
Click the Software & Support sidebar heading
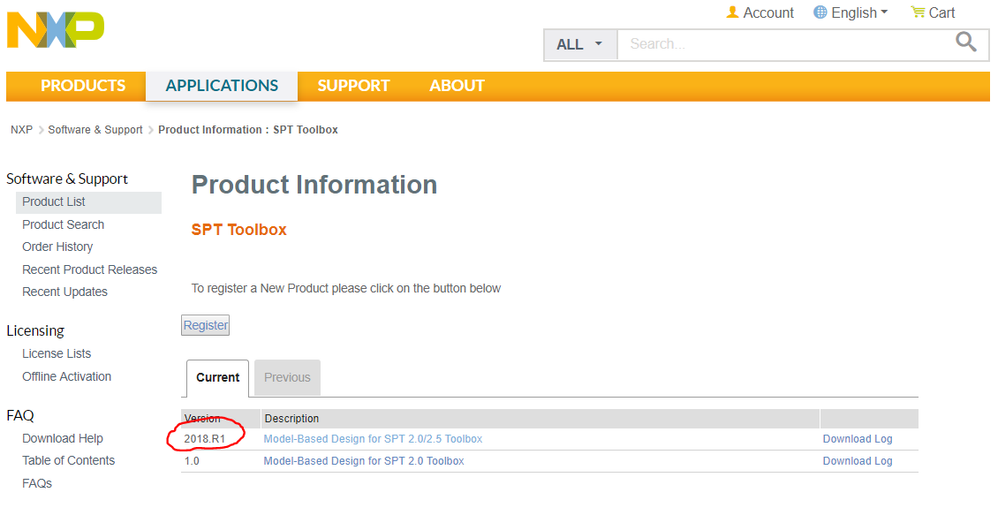pyautogui.click(x=67, y=179)
